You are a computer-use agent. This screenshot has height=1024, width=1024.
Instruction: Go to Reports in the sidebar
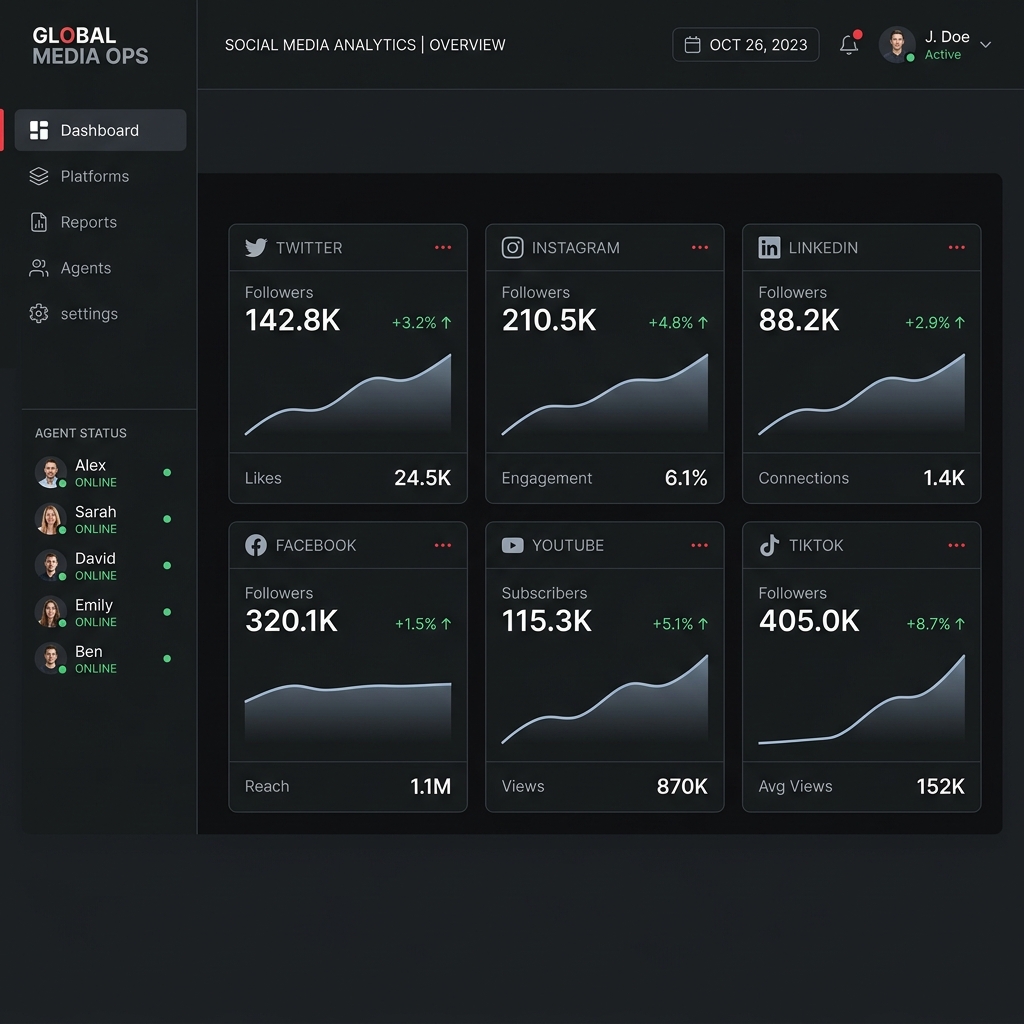[x=88, y=222]
